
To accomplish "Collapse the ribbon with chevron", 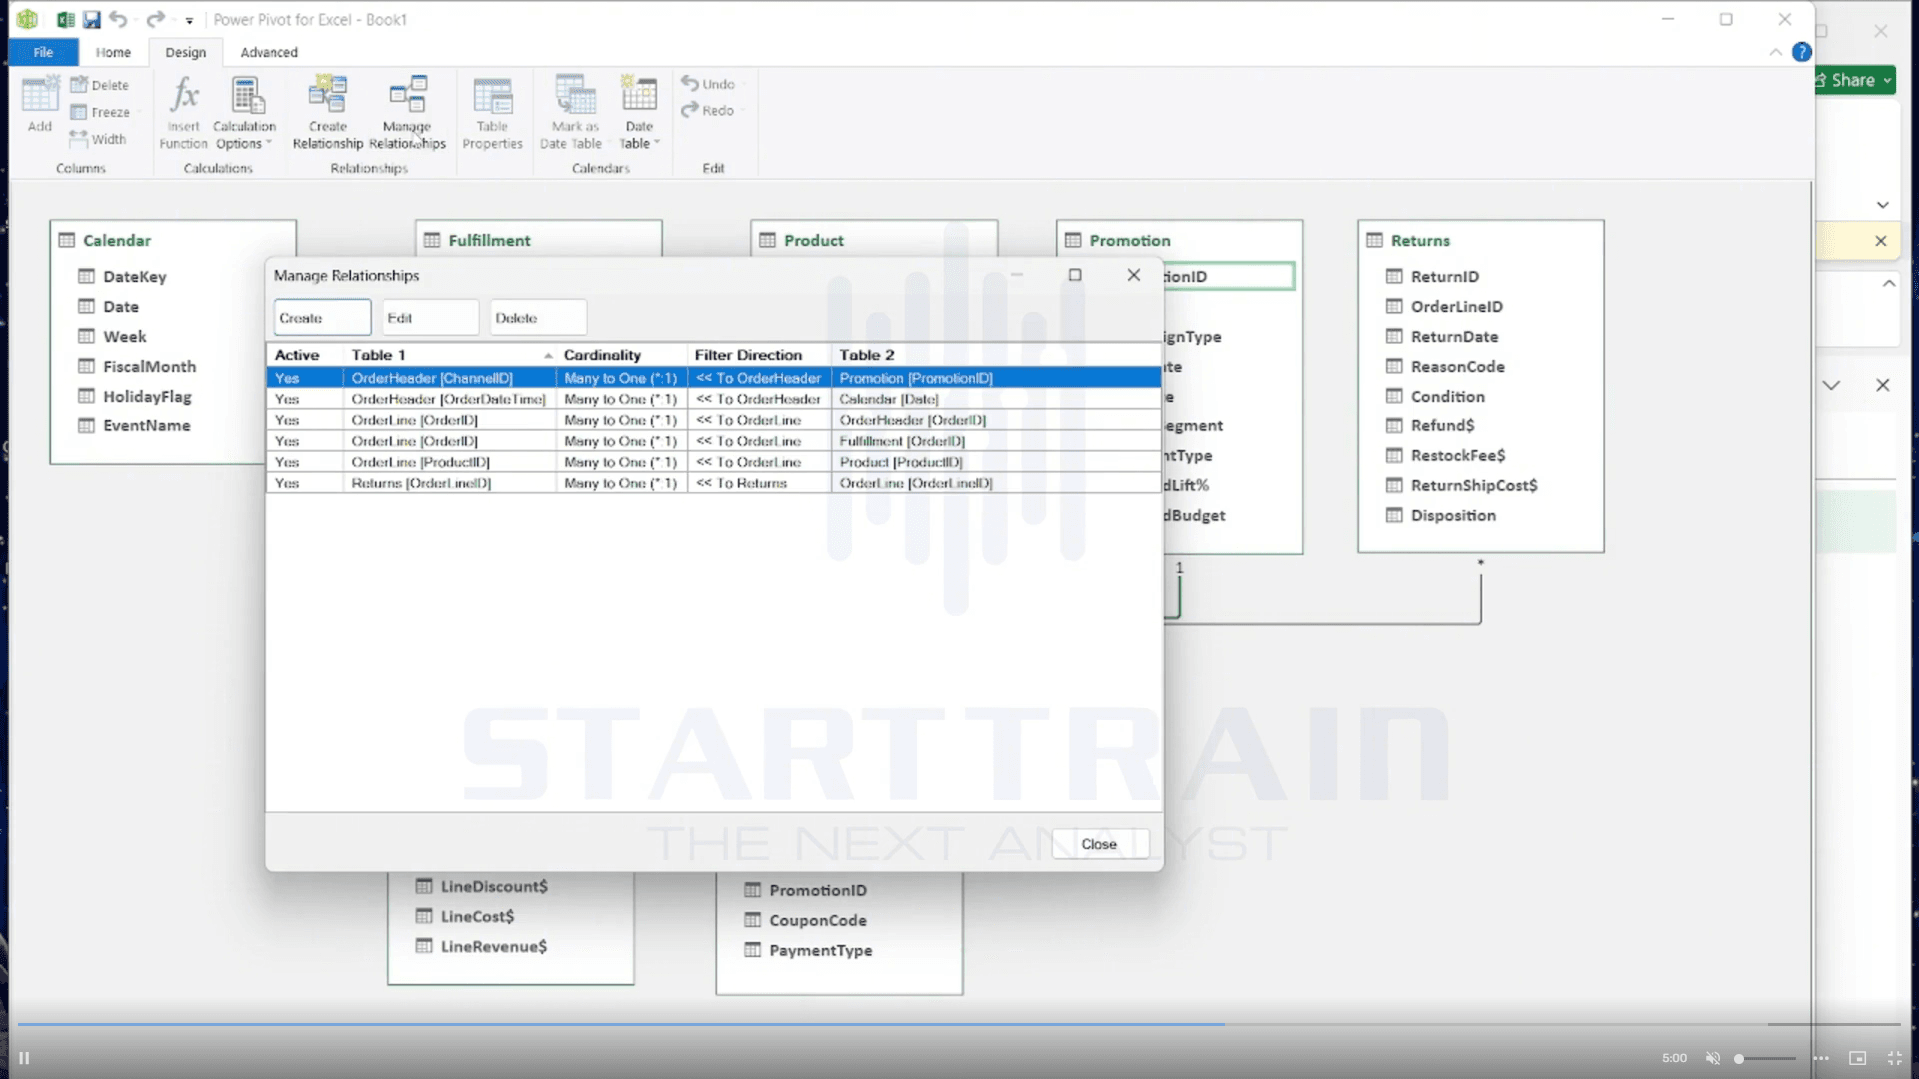I will point(1775,52).
